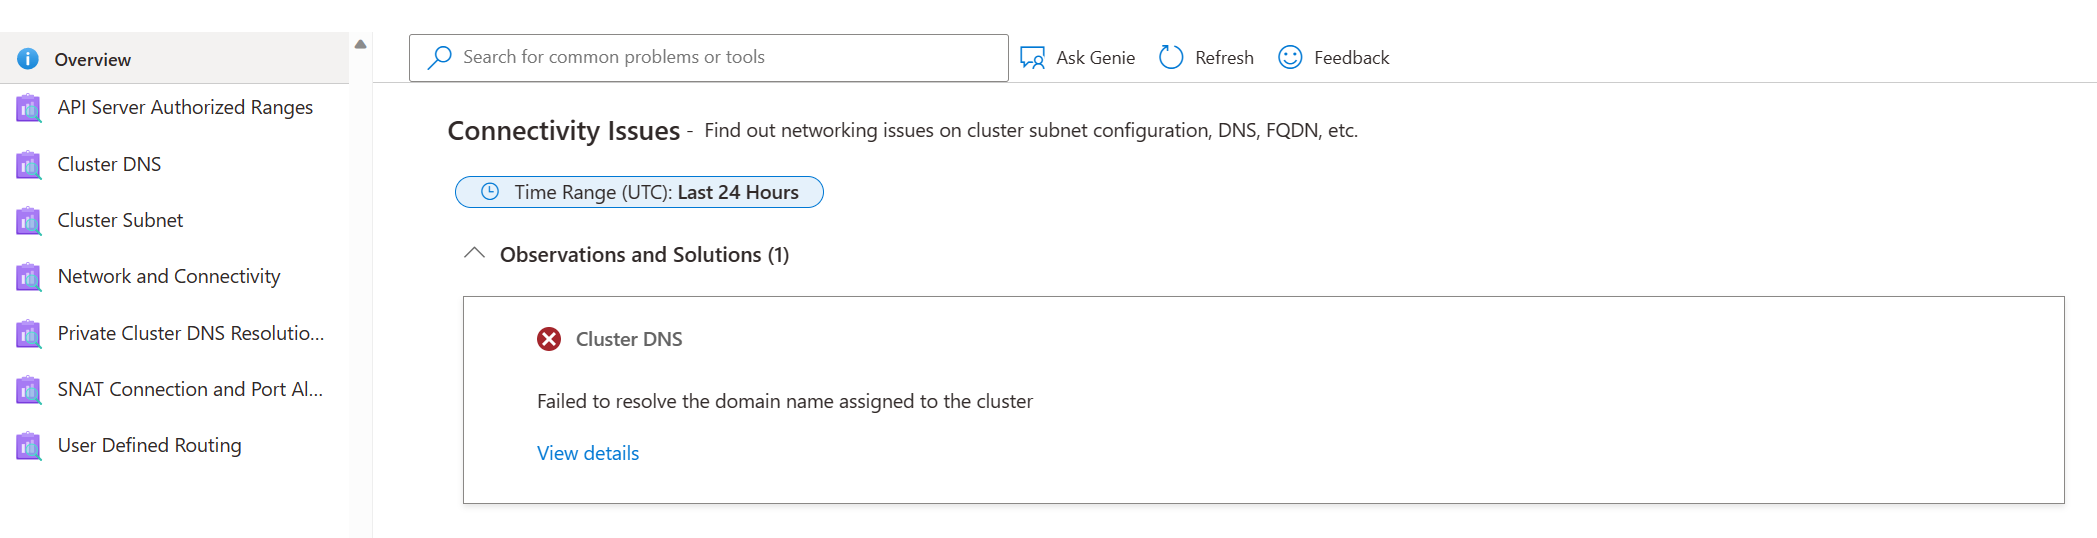
Task: Click the Overview info icon
Action: [28, 59]
